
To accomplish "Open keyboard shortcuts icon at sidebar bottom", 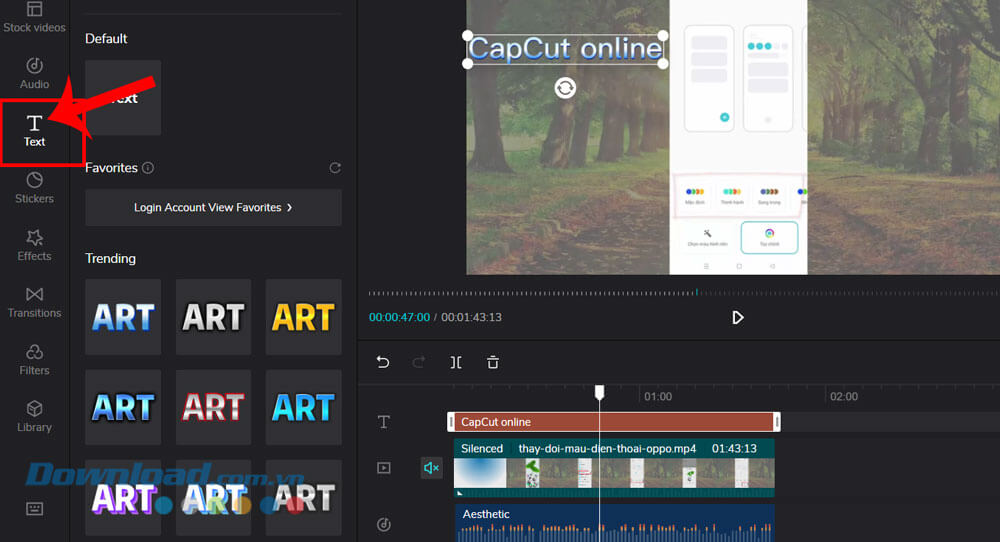I will coord(34,508).
